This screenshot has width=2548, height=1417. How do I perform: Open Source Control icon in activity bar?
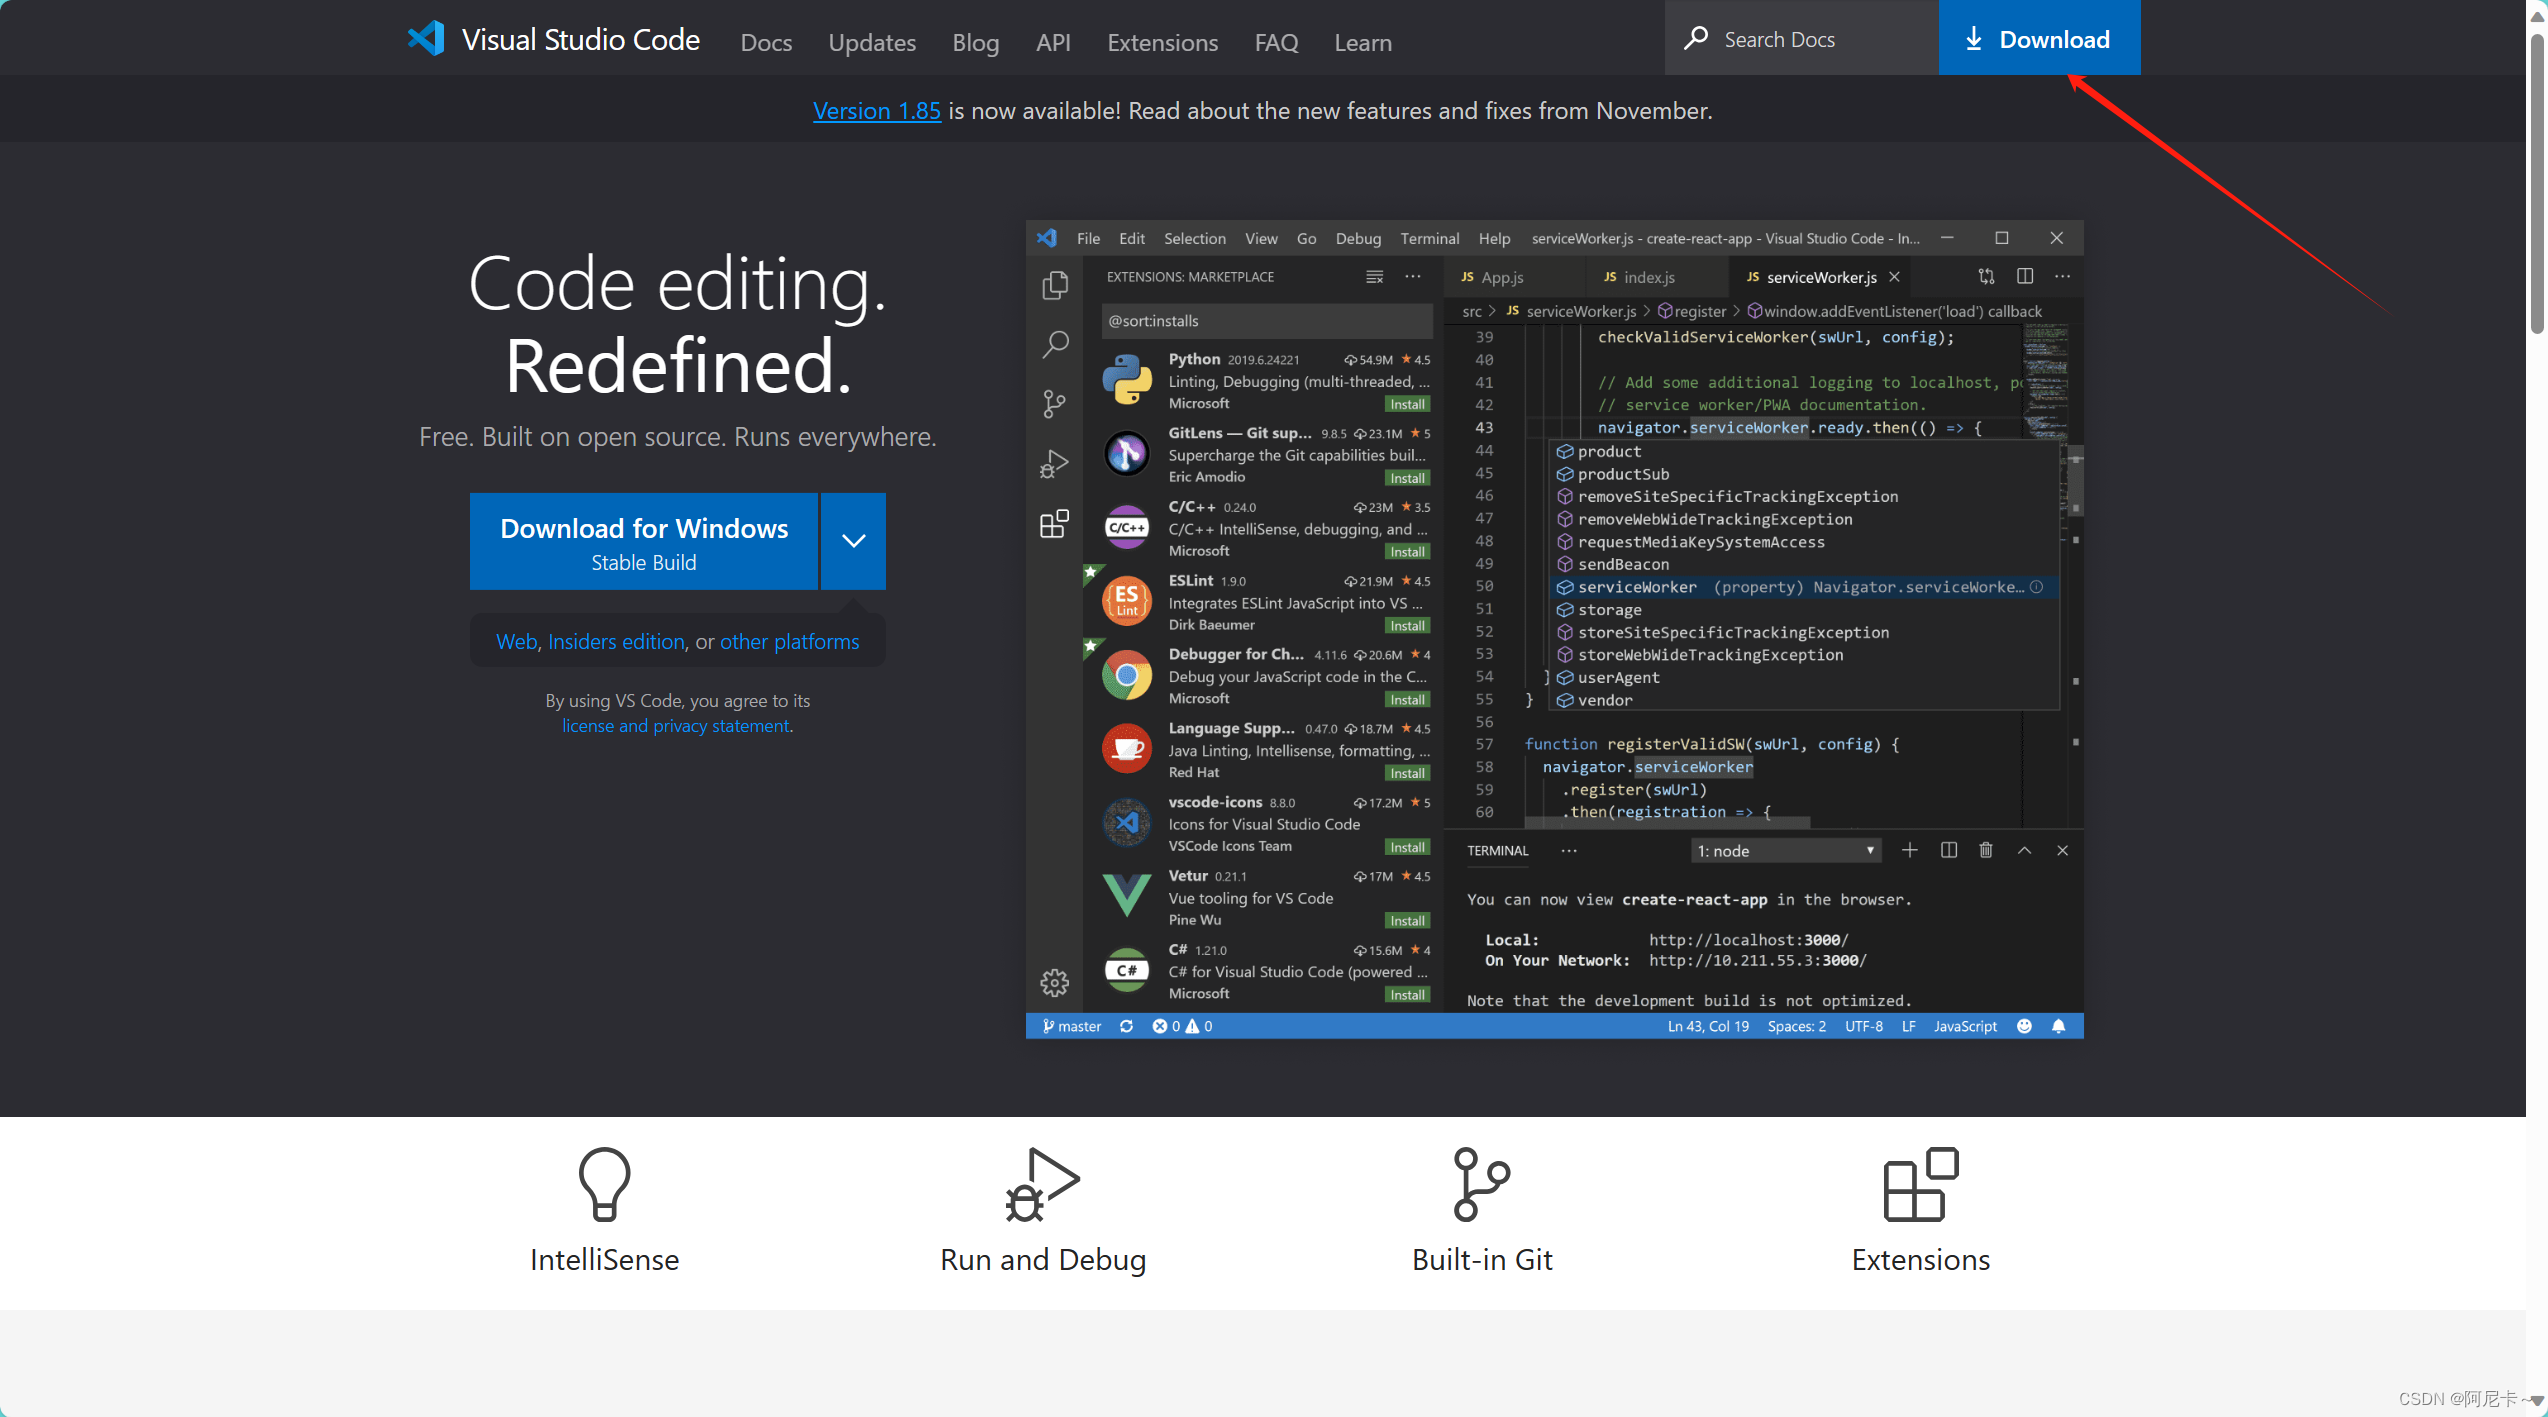tap(1055, 404)
